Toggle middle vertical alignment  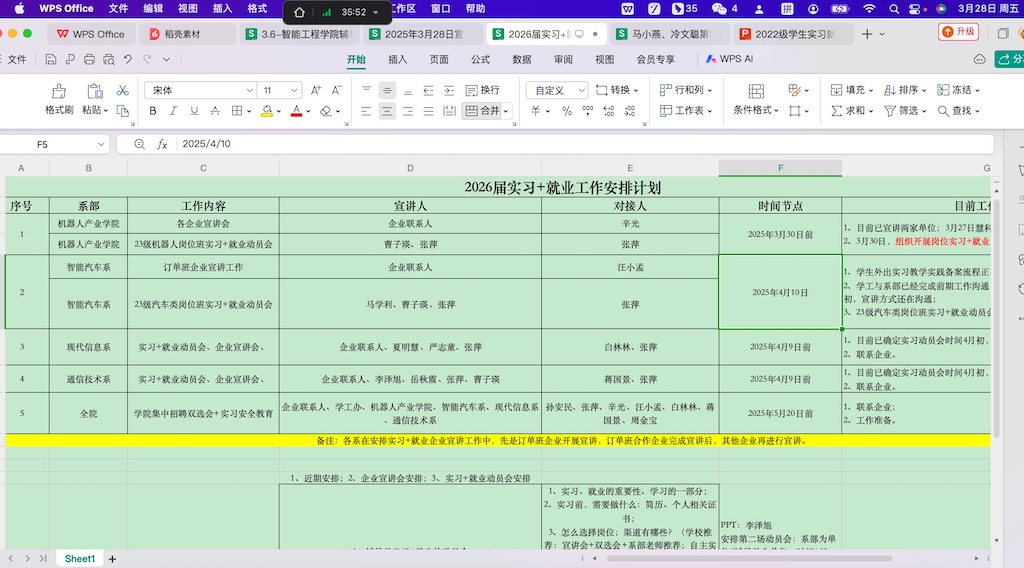[387, 90]
